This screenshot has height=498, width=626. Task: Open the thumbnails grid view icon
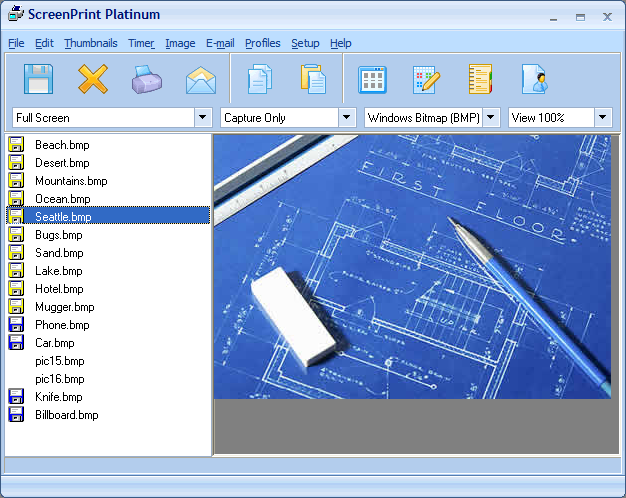372,80
